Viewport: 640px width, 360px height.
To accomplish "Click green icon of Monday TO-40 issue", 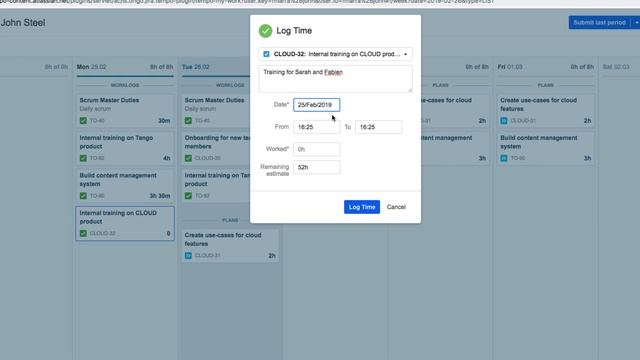I will [83, 121].
